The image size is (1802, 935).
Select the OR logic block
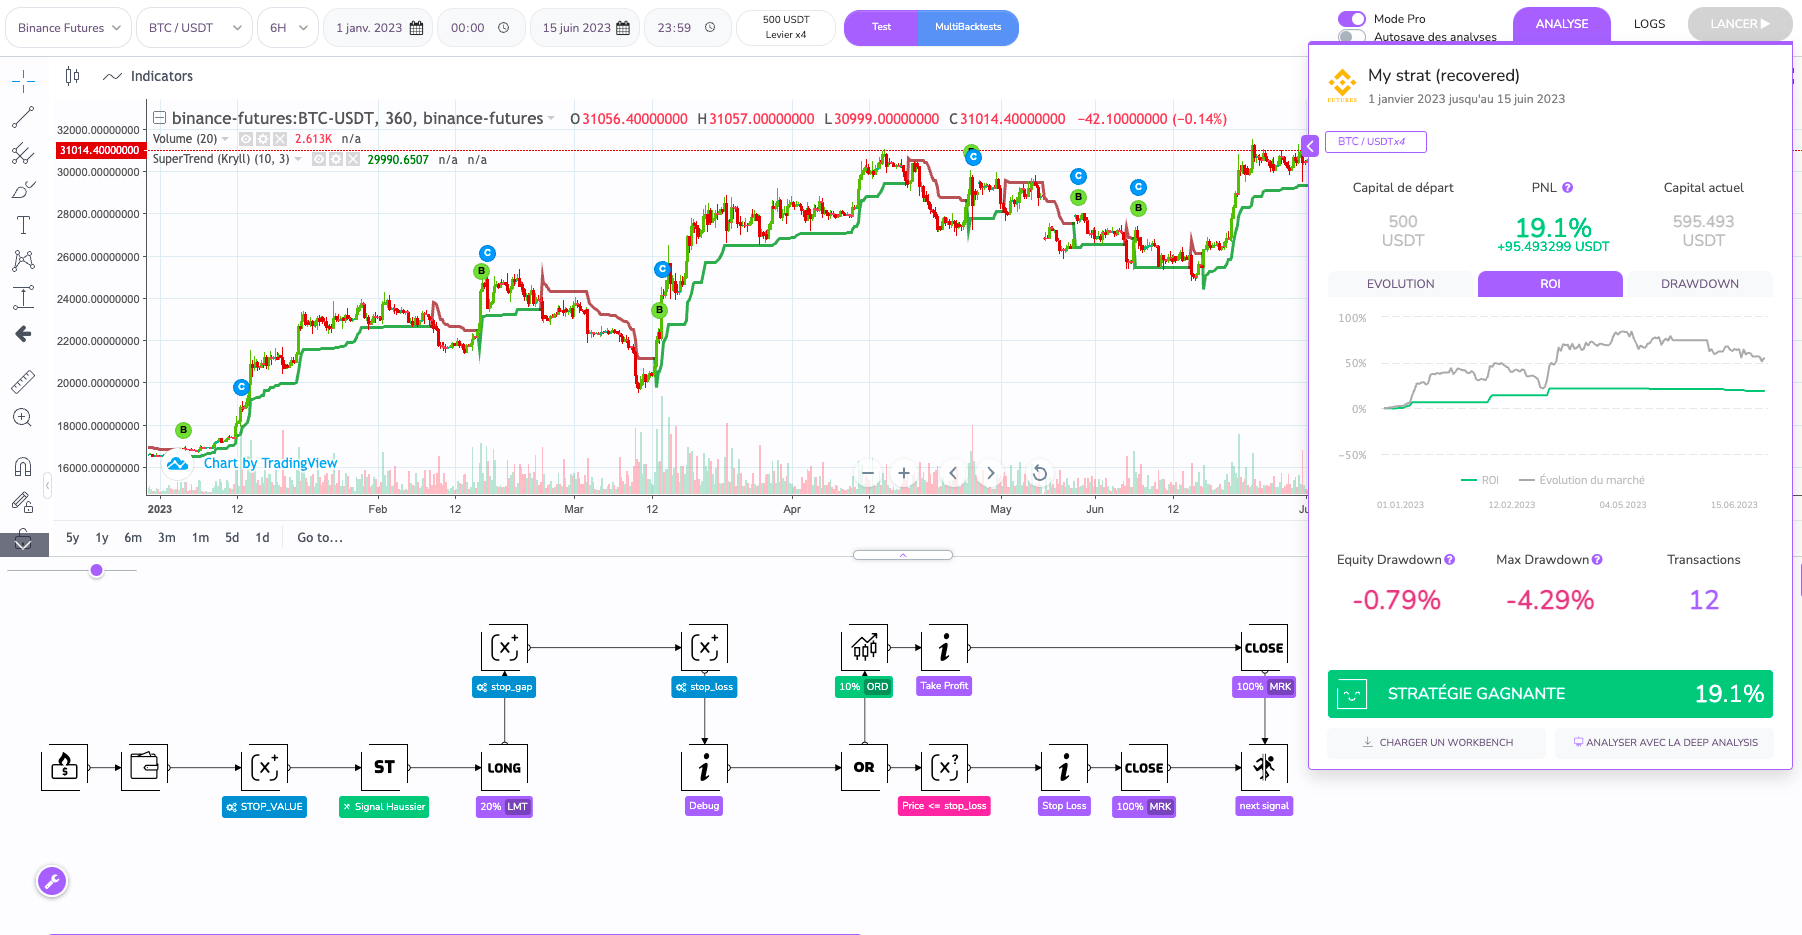point(864,767)
